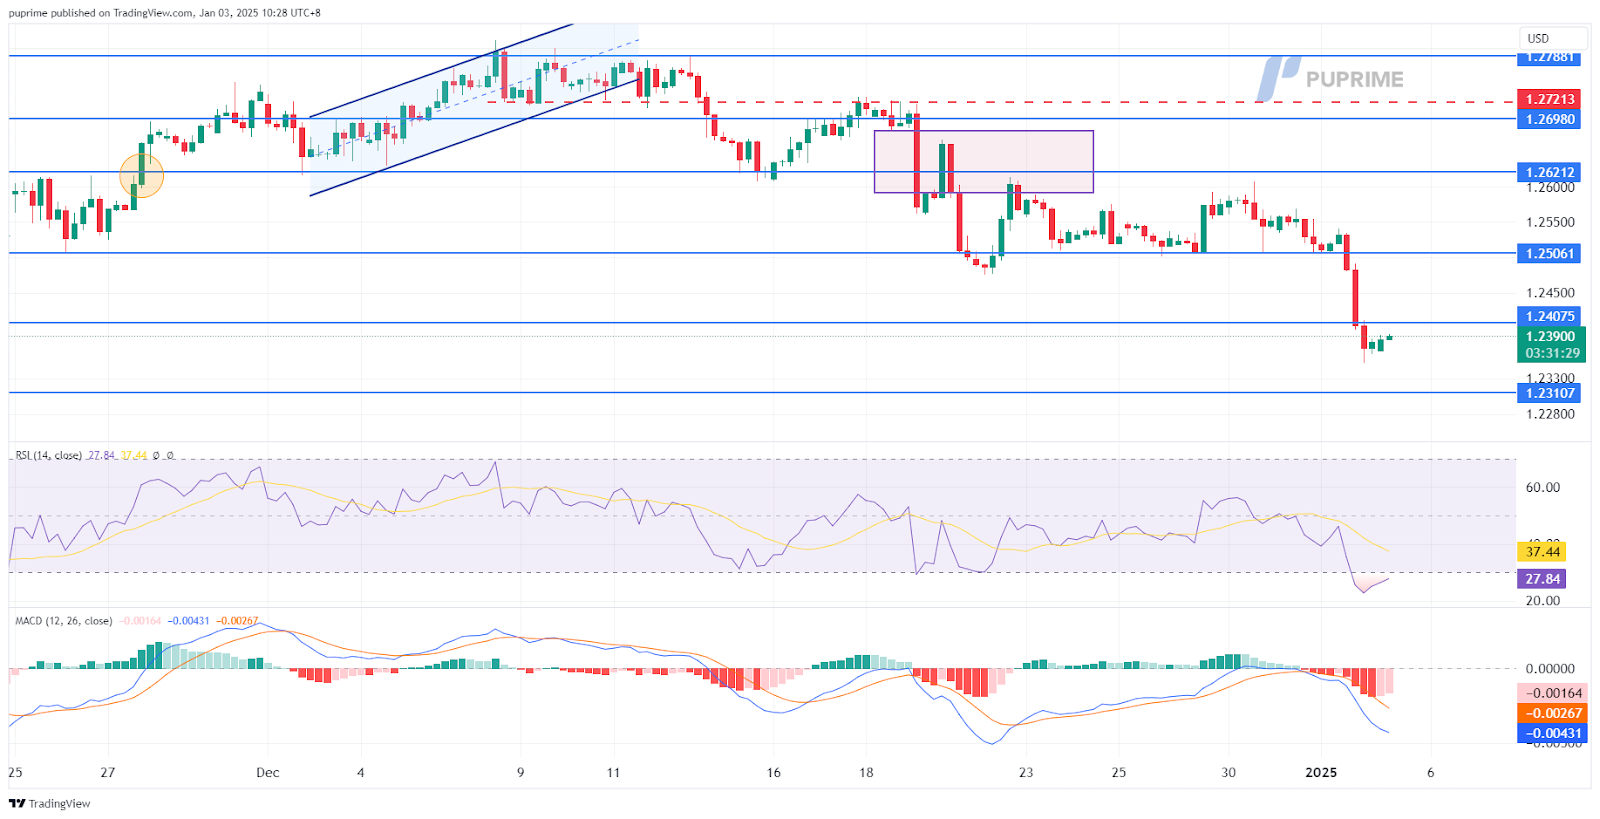
Task: Click the 4 date on time axis
Action: [361, 772]
